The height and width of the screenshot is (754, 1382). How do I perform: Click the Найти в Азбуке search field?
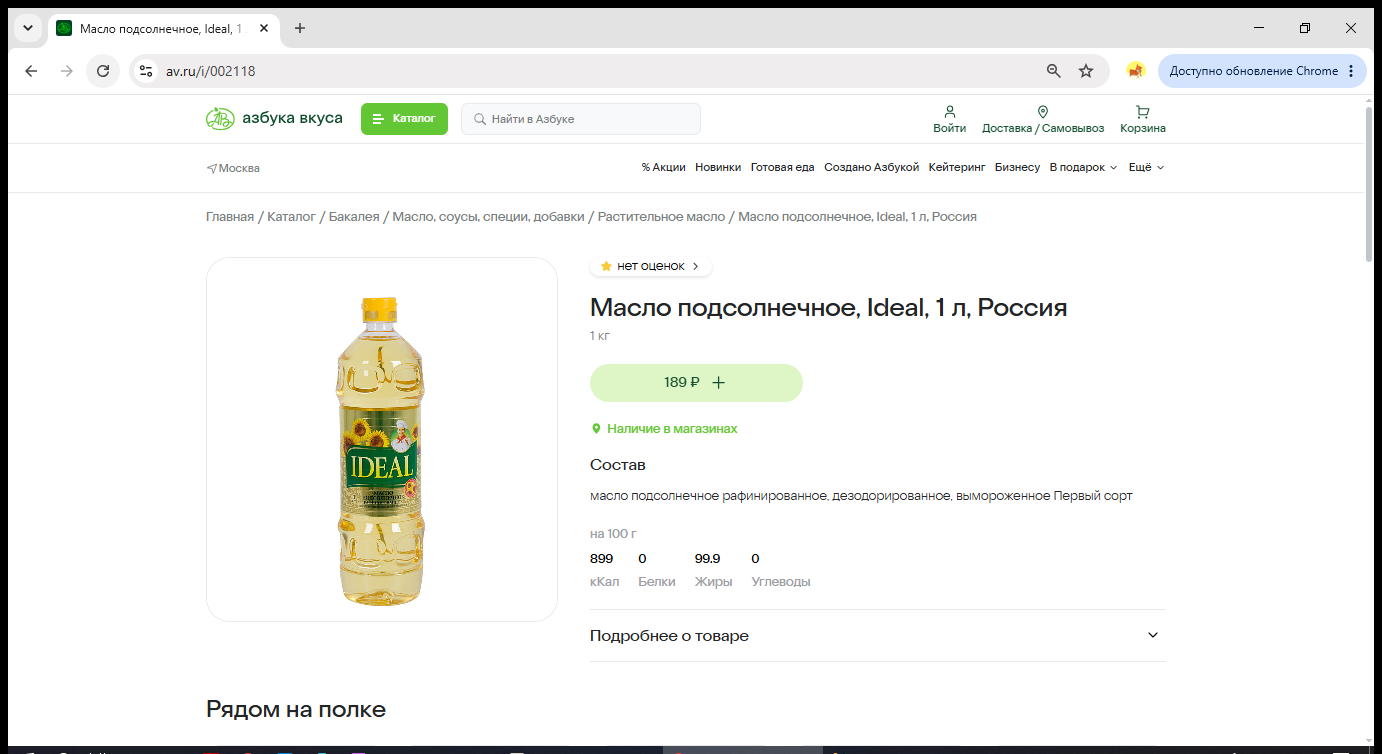[581, 119]
